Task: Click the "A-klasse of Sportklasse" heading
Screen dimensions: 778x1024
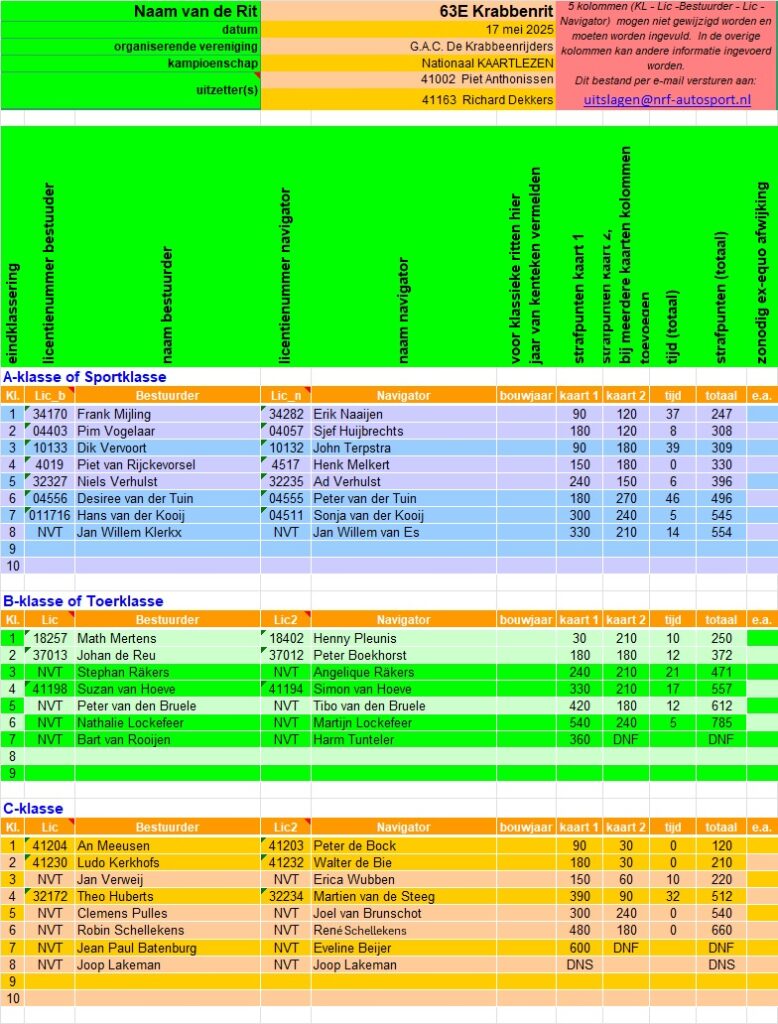Action: (x=85, y=377)
